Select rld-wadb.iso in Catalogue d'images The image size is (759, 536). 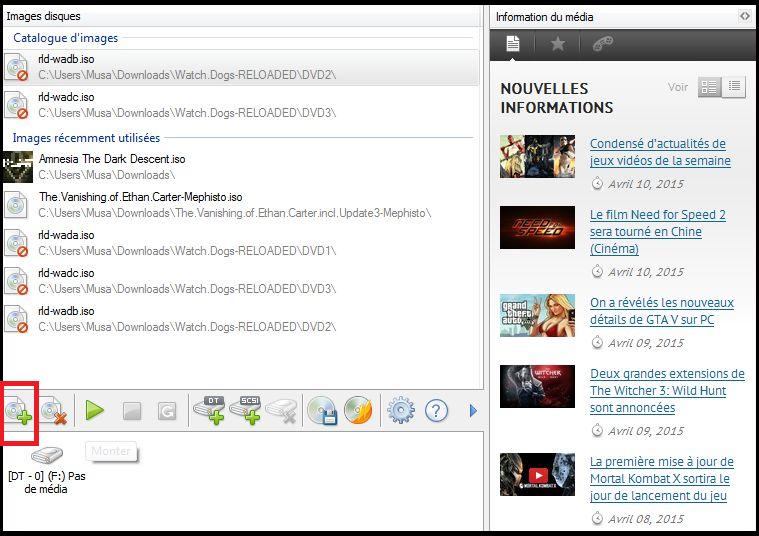pyautogui.click(x=242, y=67)
